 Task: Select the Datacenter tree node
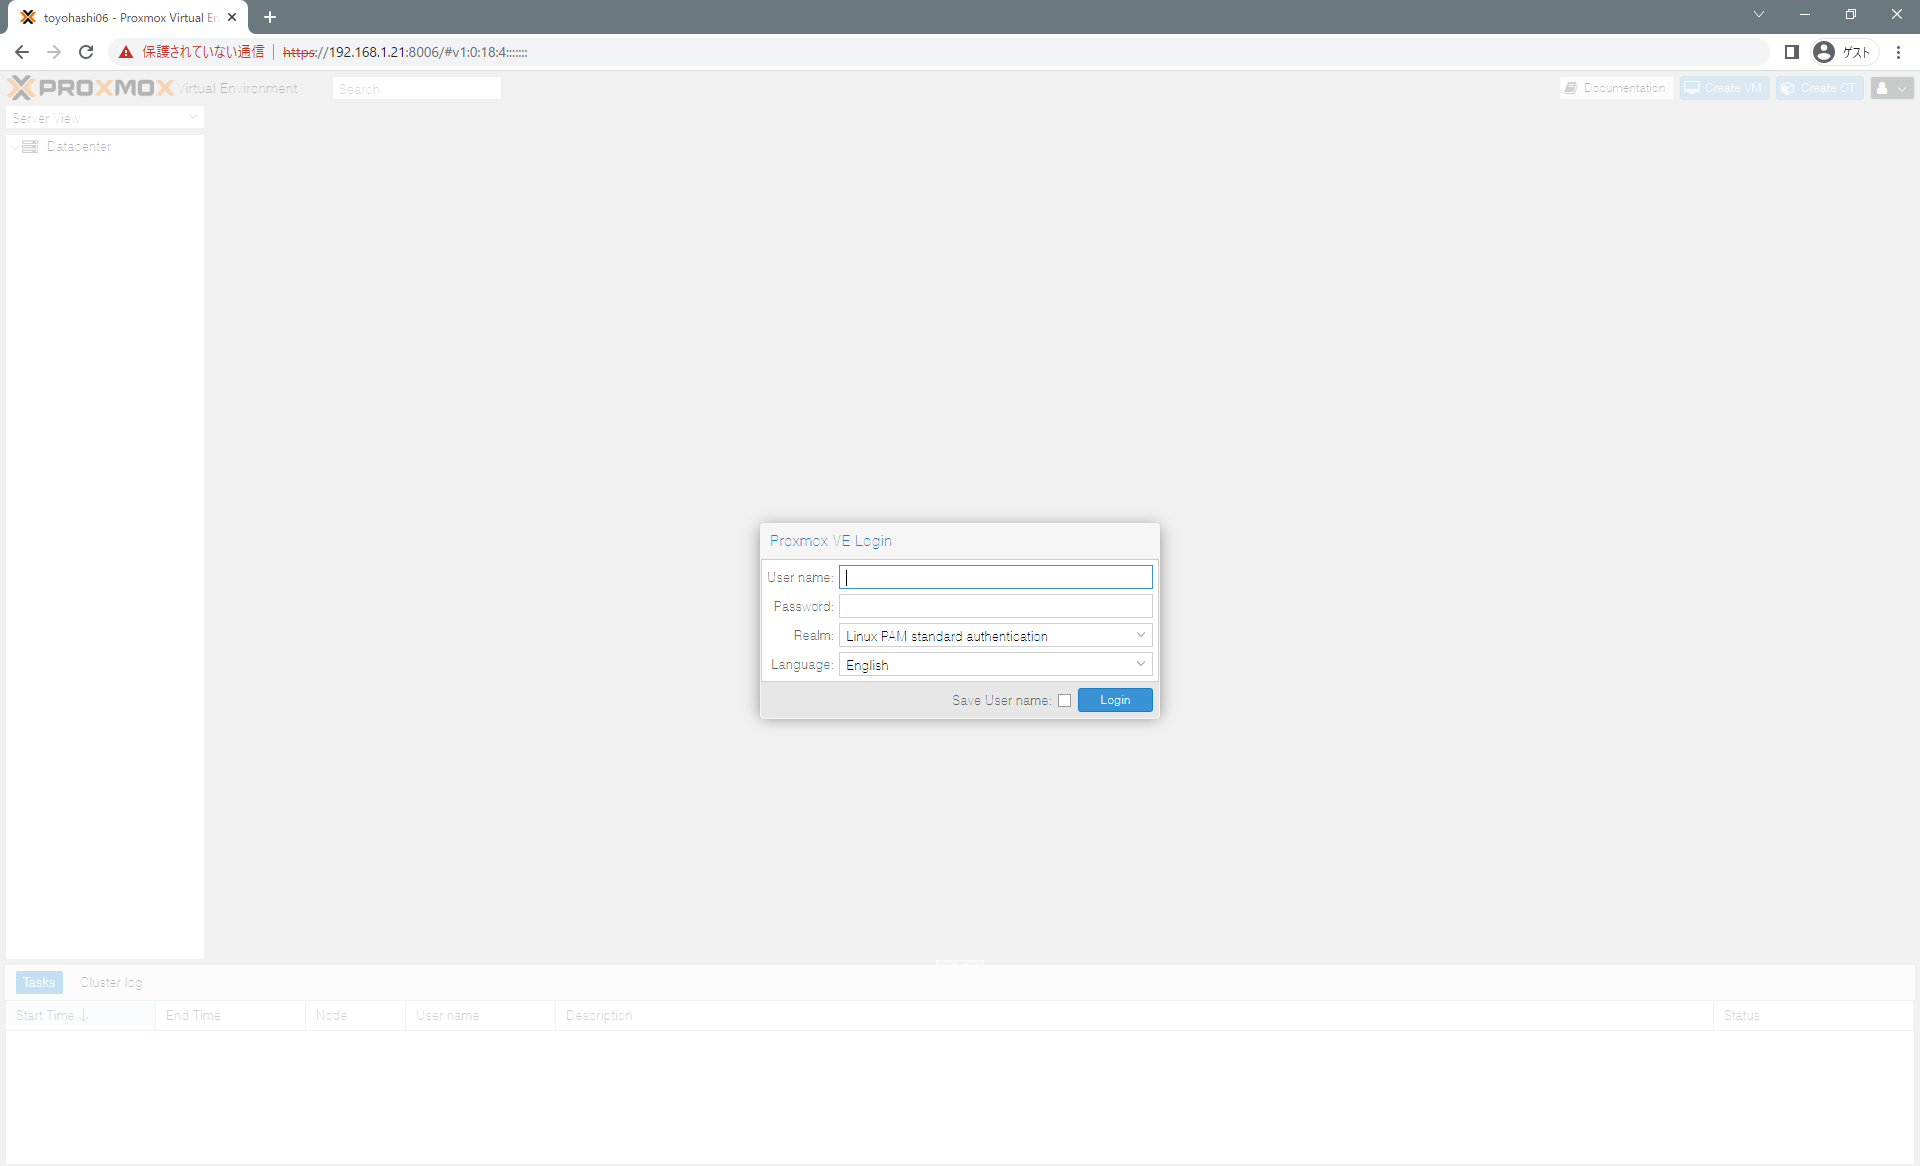pos(78,146)
